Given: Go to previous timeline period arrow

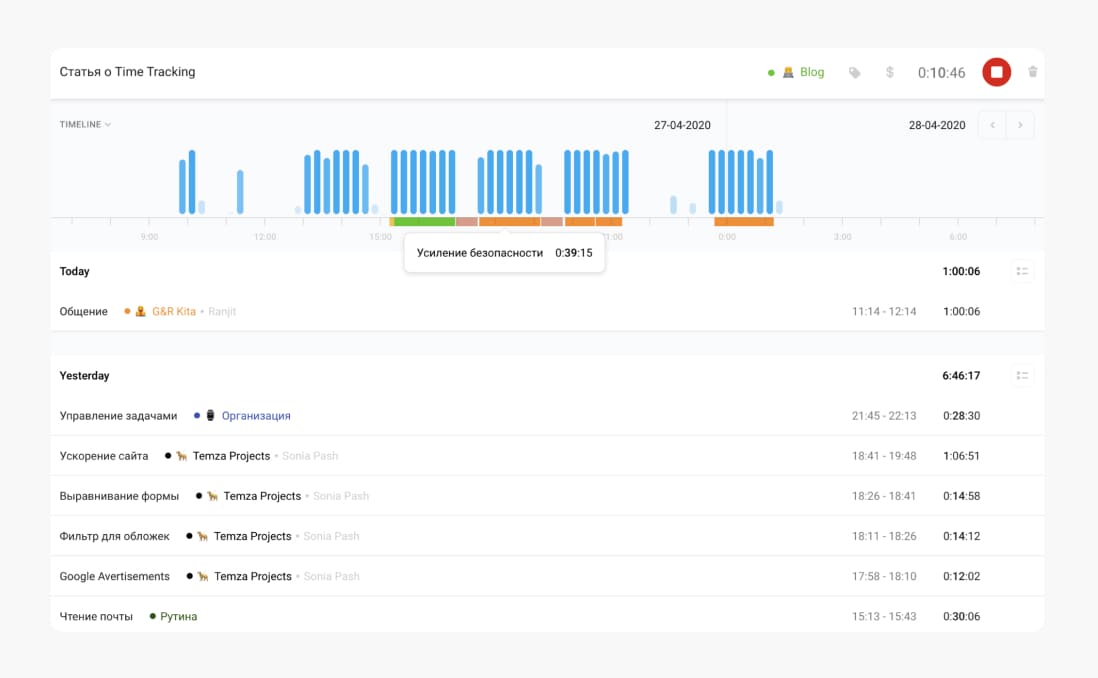Looking at the screenshot, I should 992,125.
